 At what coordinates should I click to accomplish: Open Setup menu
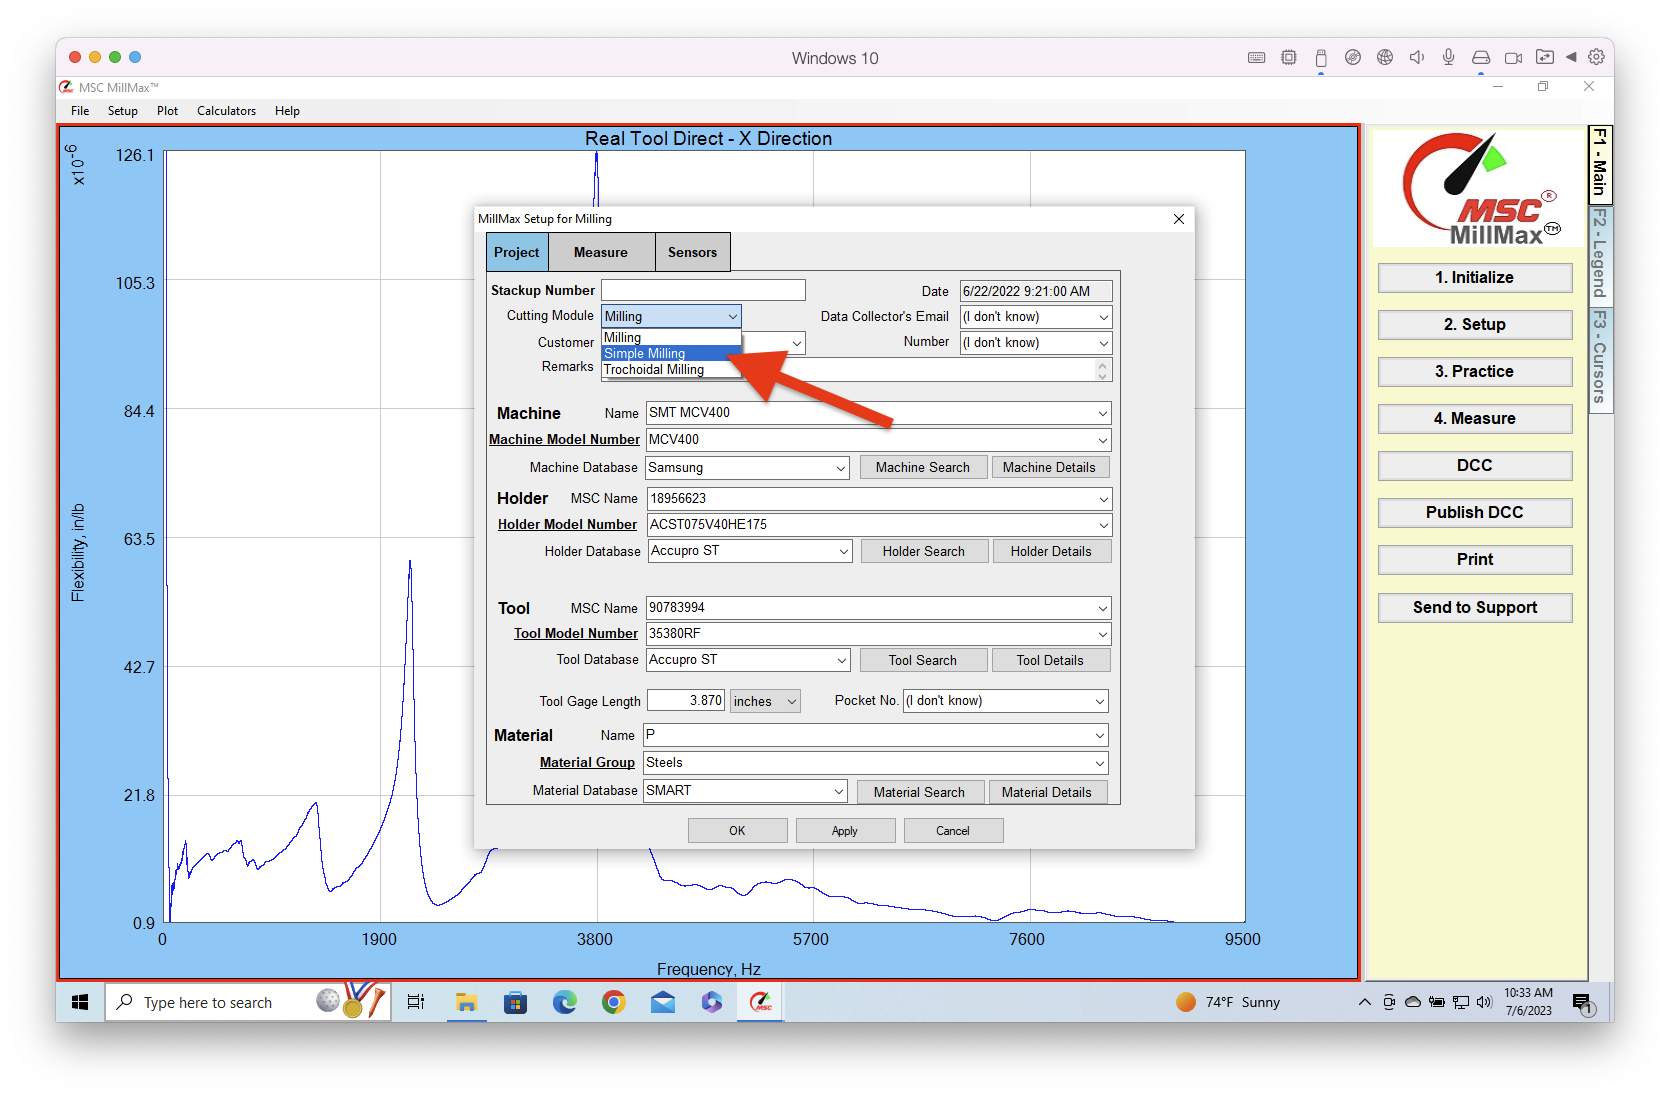pyautogui.click(x=123, y=111)
